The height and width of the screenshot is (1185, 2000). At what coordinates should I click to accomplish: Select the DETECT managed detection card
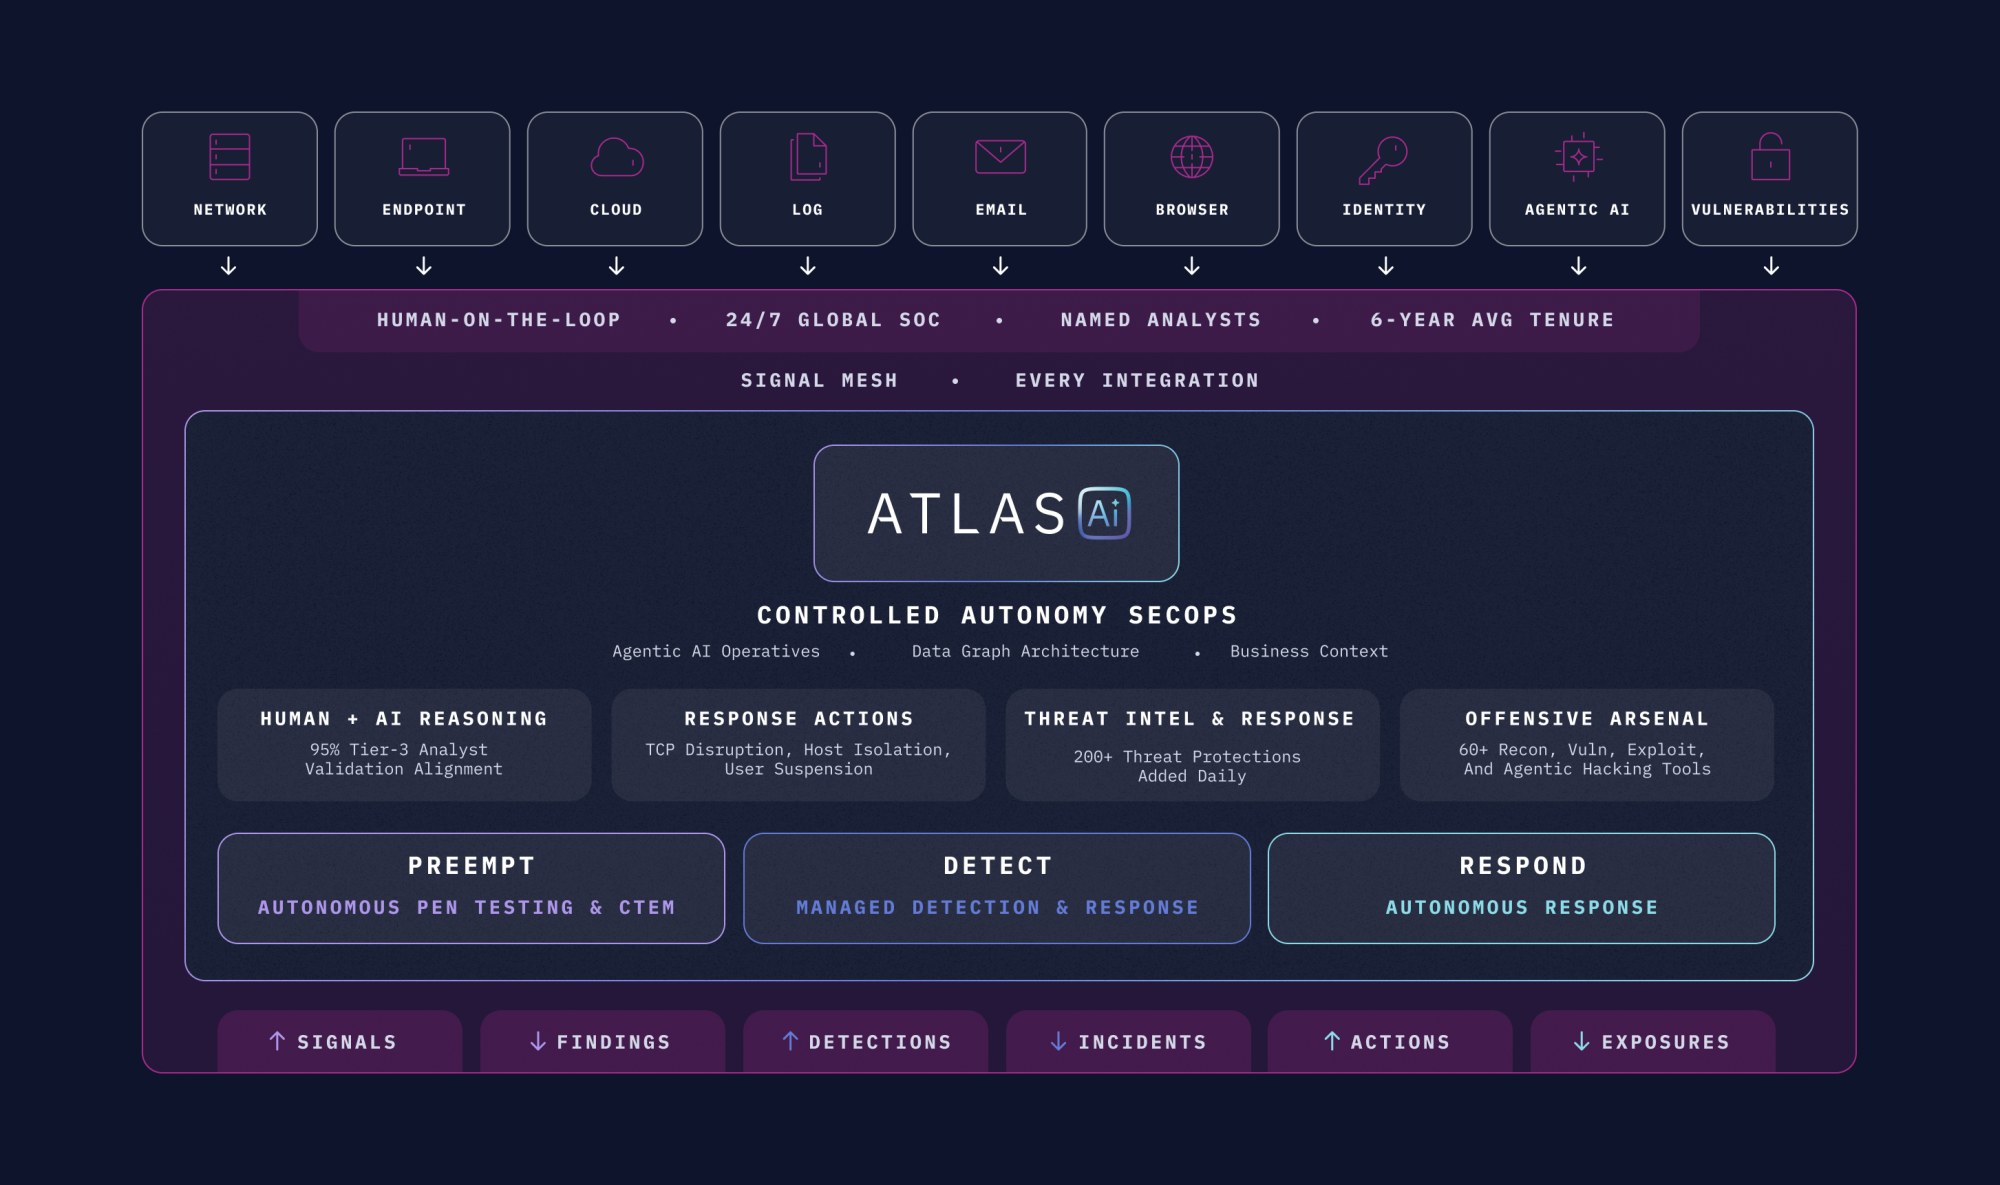click(997, 888)
